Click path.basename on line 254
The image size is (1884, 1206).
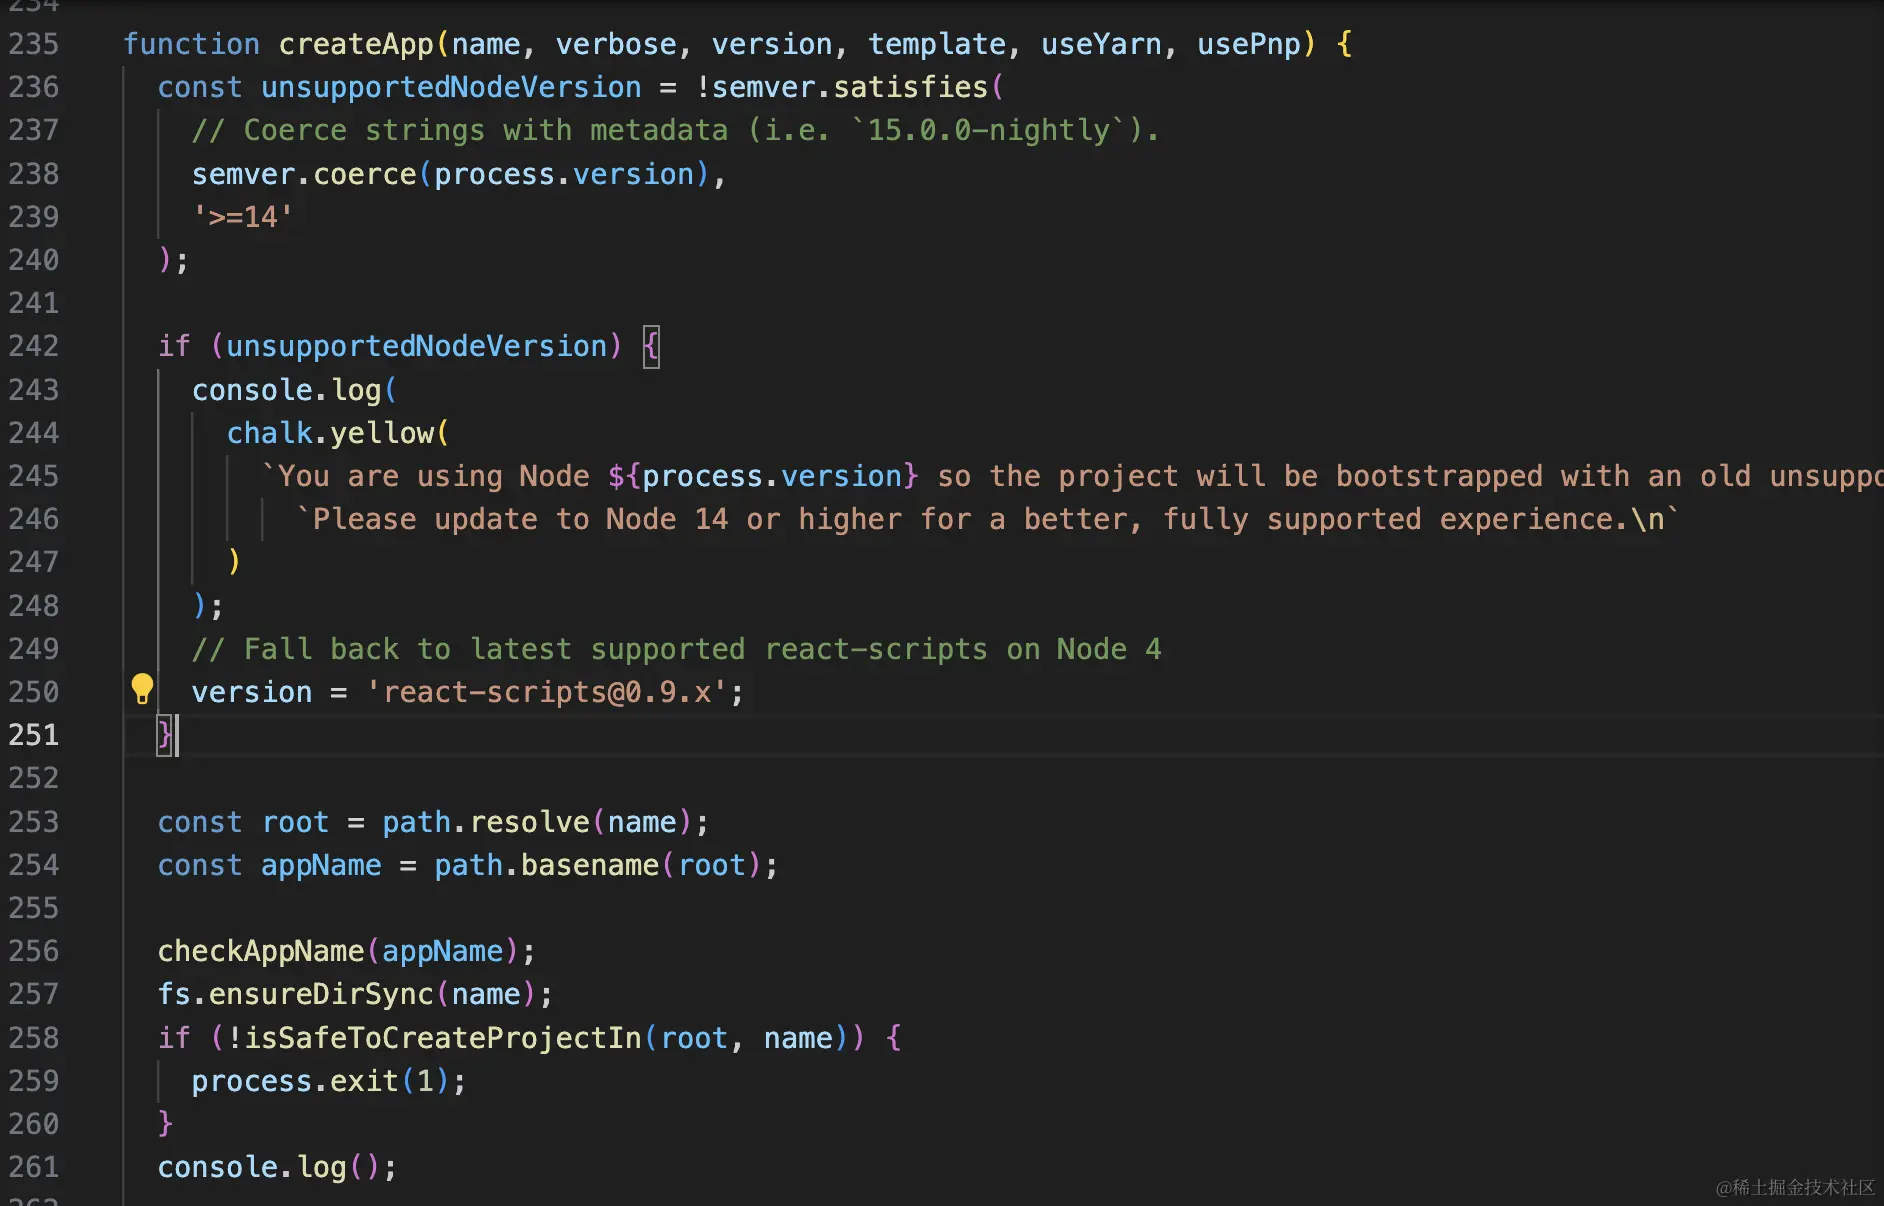coord(546,865)
